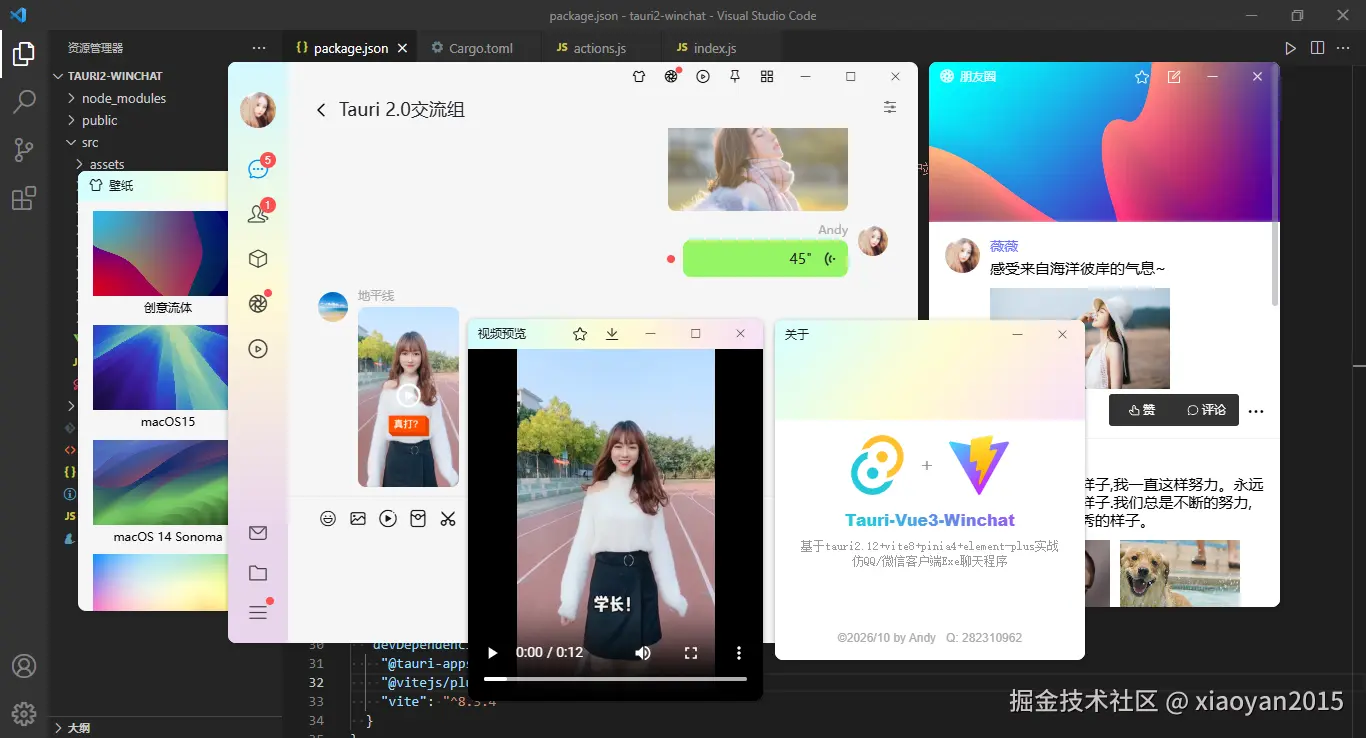This screenshot has height=738, width=1366.
Task: Click the 评论 comment button
Action: 1206,410
